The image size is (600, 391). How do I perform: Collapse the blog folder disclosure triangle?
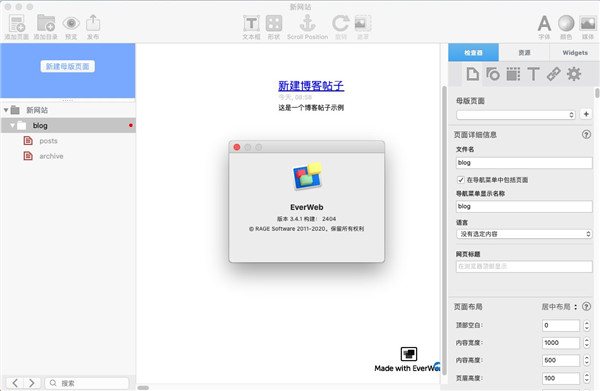13,125
